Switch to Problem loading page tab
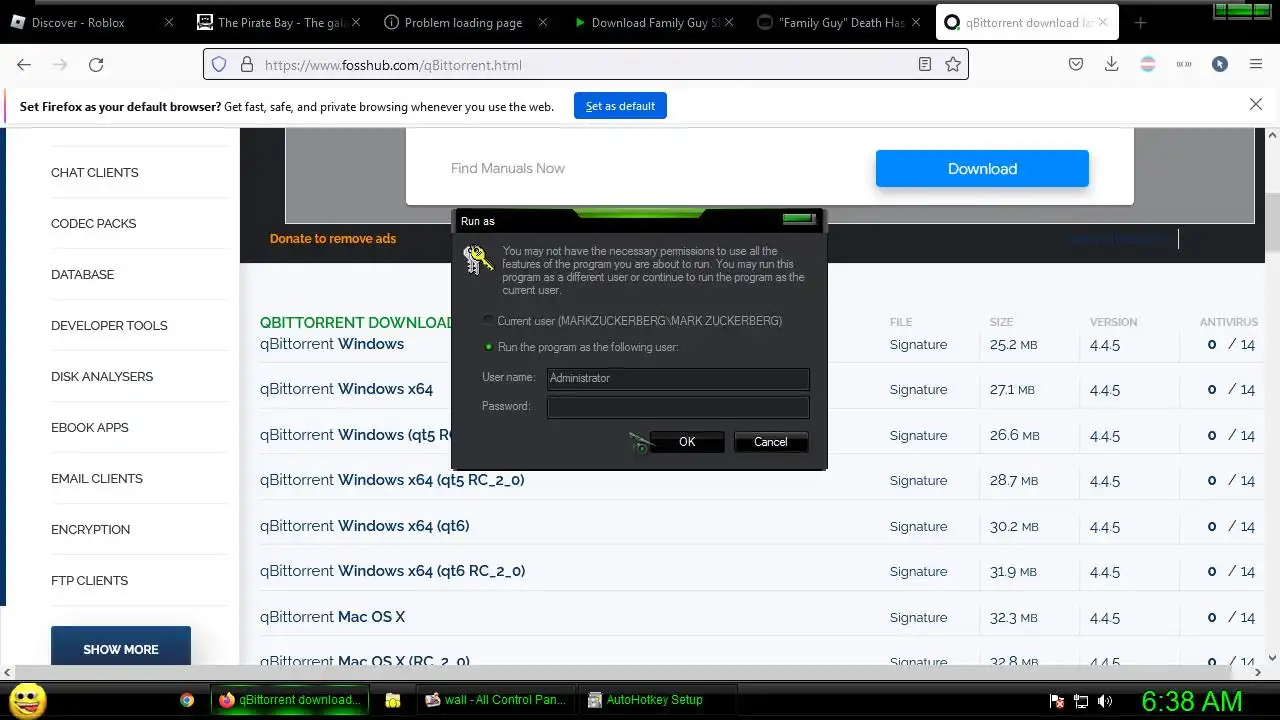Screen dimensions: 1280x720 pyautogui.click(x=464, y=22)
